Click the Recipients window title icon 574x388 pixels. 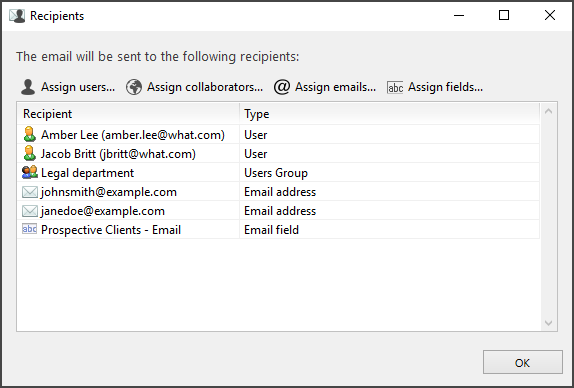pos(17,16)
